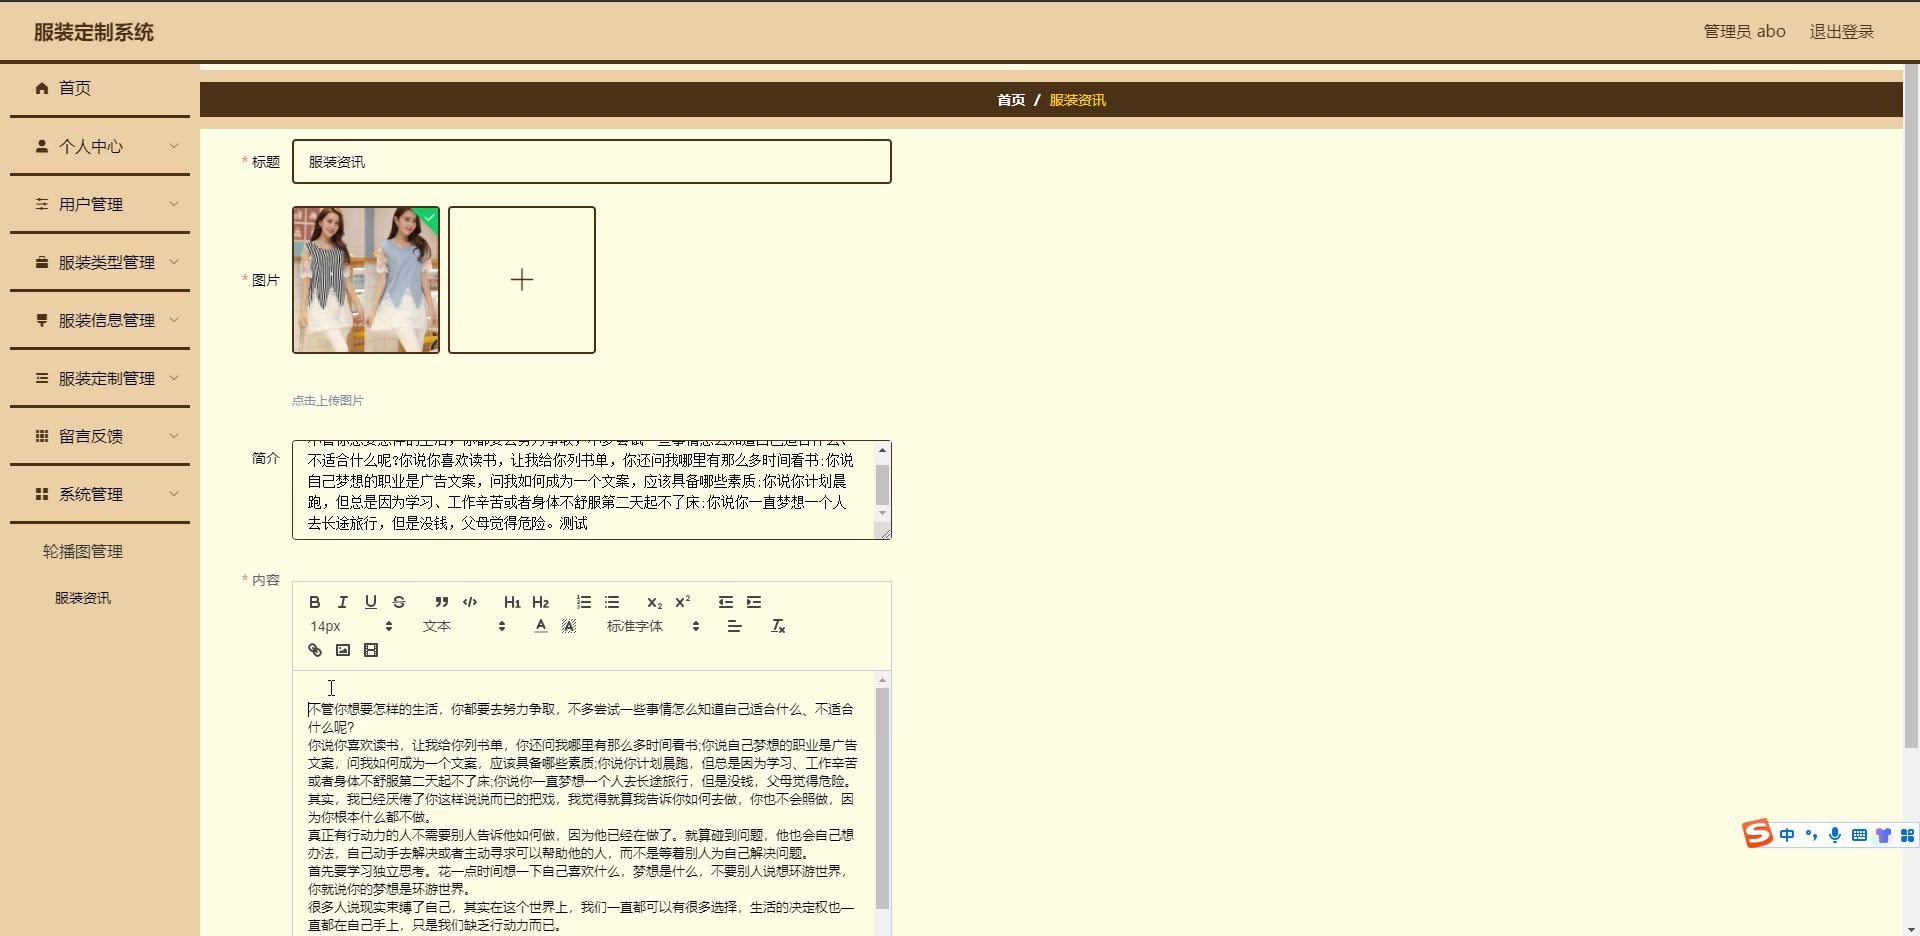This screenshot has height=936, width=1920.
Task: Collapse the 系统管理 section
Action: click(173, 493)
